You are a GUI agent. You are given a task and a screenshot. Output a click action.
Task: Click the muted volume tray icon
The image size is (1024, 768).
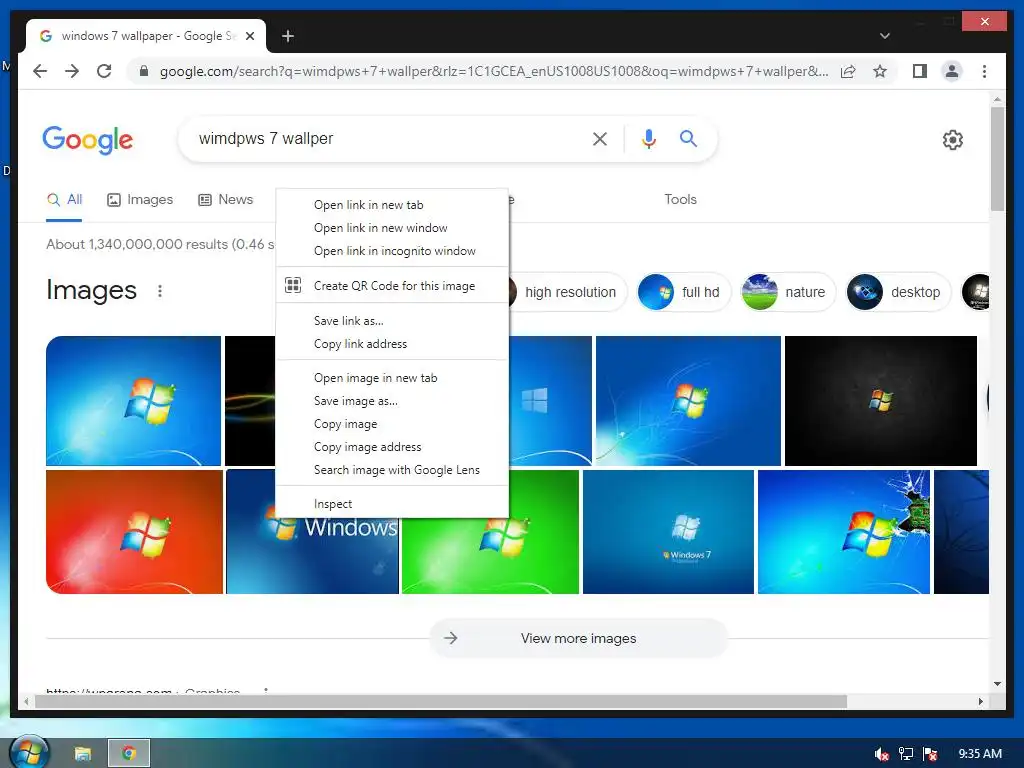tap(881, 754)
